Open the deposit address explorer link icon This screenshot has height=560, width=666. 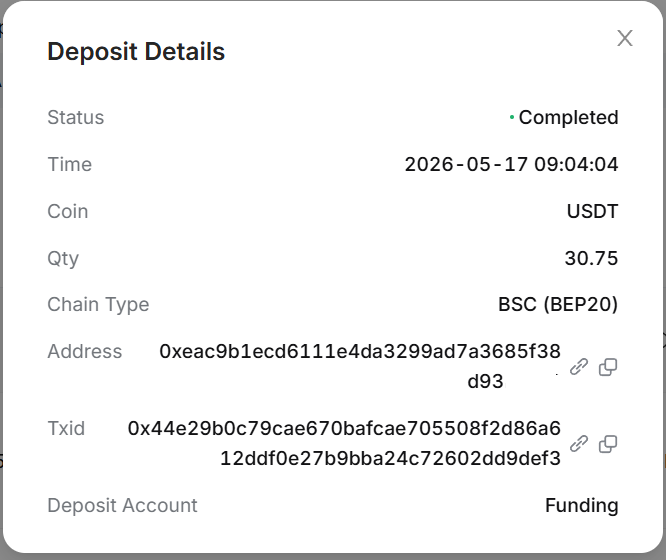(x=579, y=367)
